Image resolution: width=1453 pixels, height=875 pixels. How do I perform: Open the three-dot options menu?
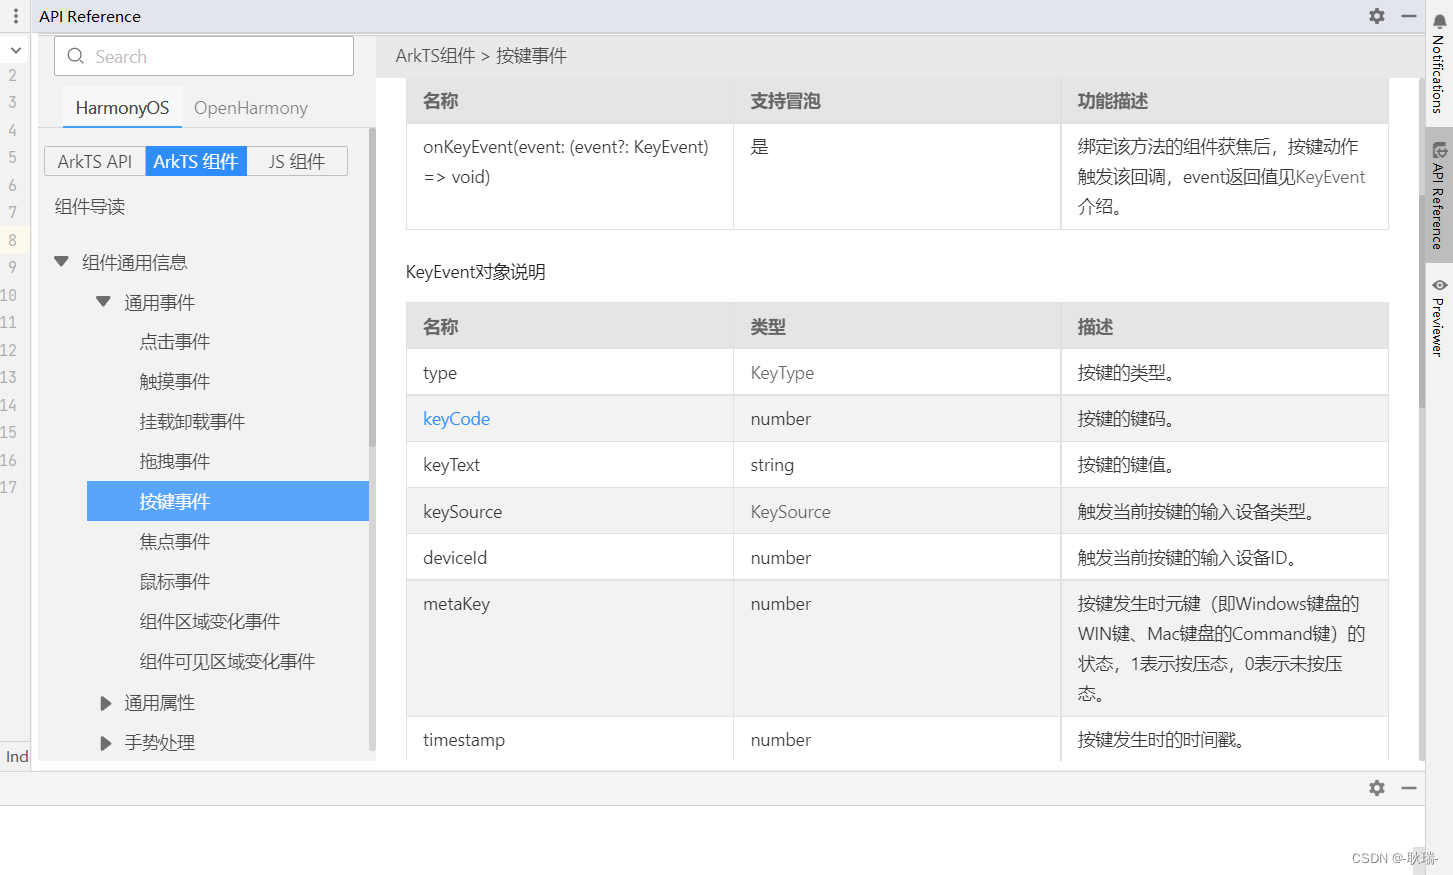point(15,16)
